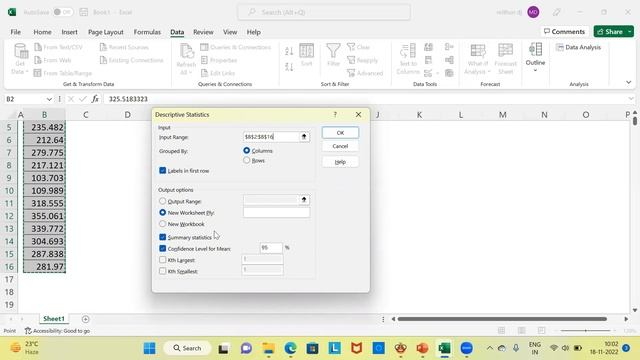The width and height of the screenshot is (640, 360).
Task: Toggle the Summary statistics checkbox
Action: click(162, 237)
